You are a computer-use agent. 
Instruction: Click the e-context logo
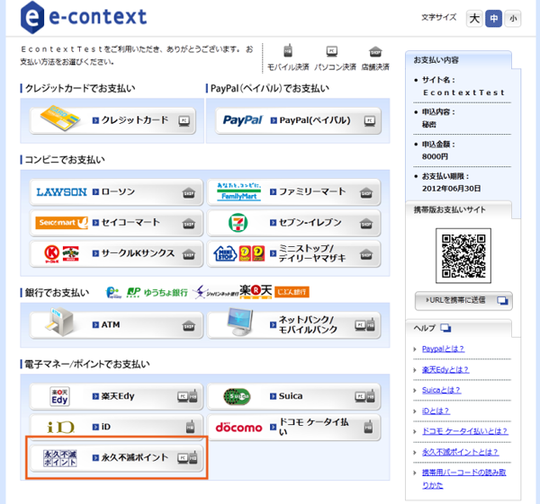coord(84,18)
